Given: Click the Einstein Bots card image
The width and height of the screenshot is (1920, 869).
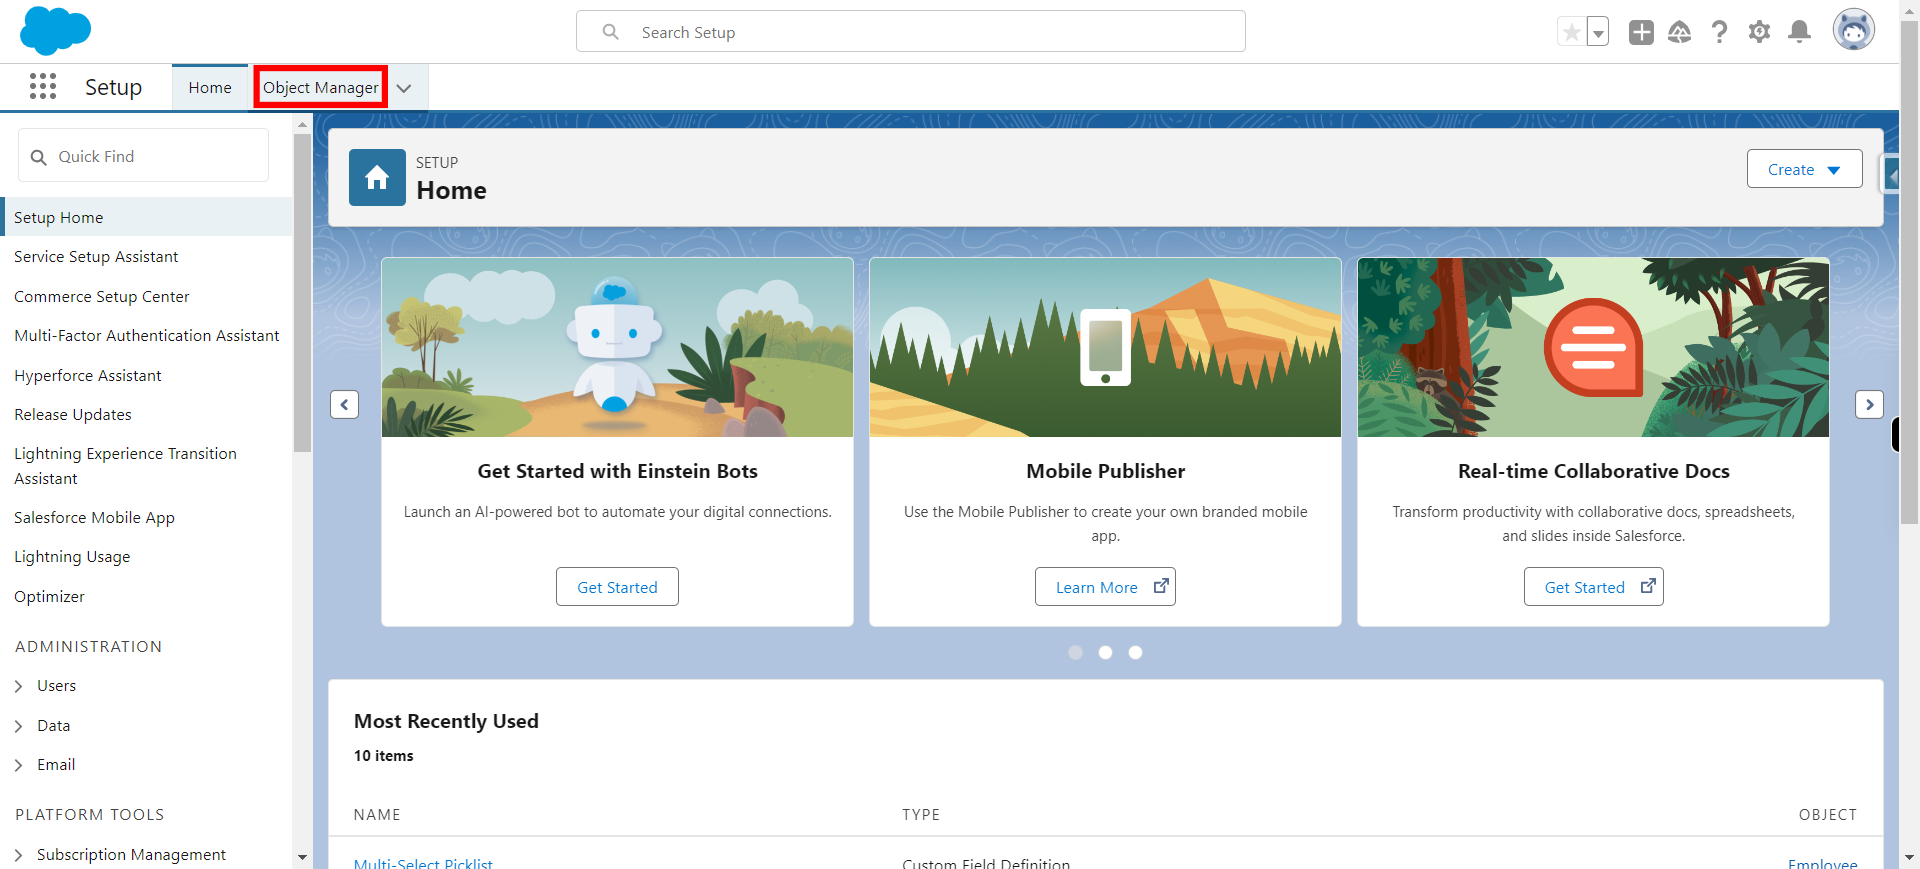Looking at the screenshot, I should [x=617, y=347].
